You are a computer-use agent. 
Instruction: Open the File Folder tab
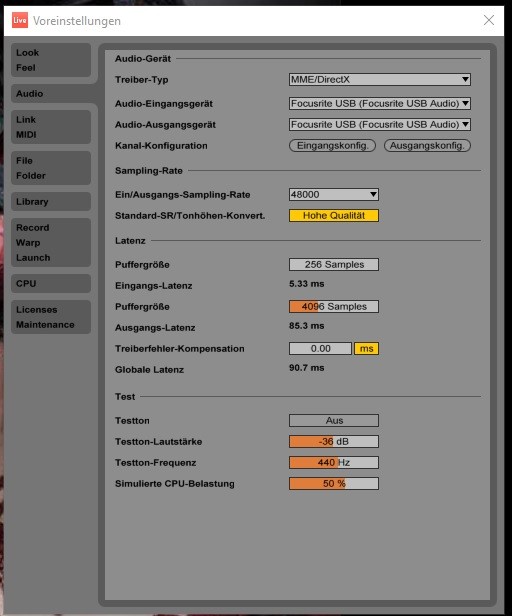[x=51, y=168]
